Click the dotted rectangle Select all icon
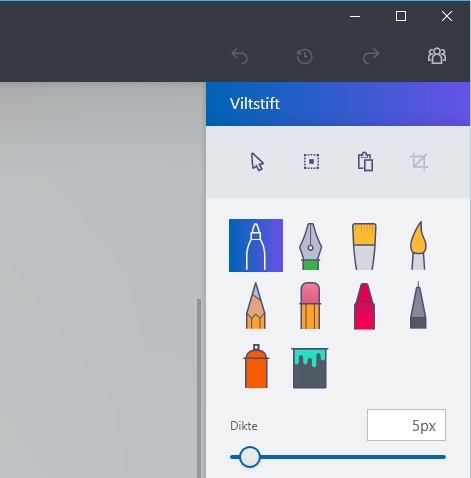Viewport: 471px width, 478px height. 311,162
